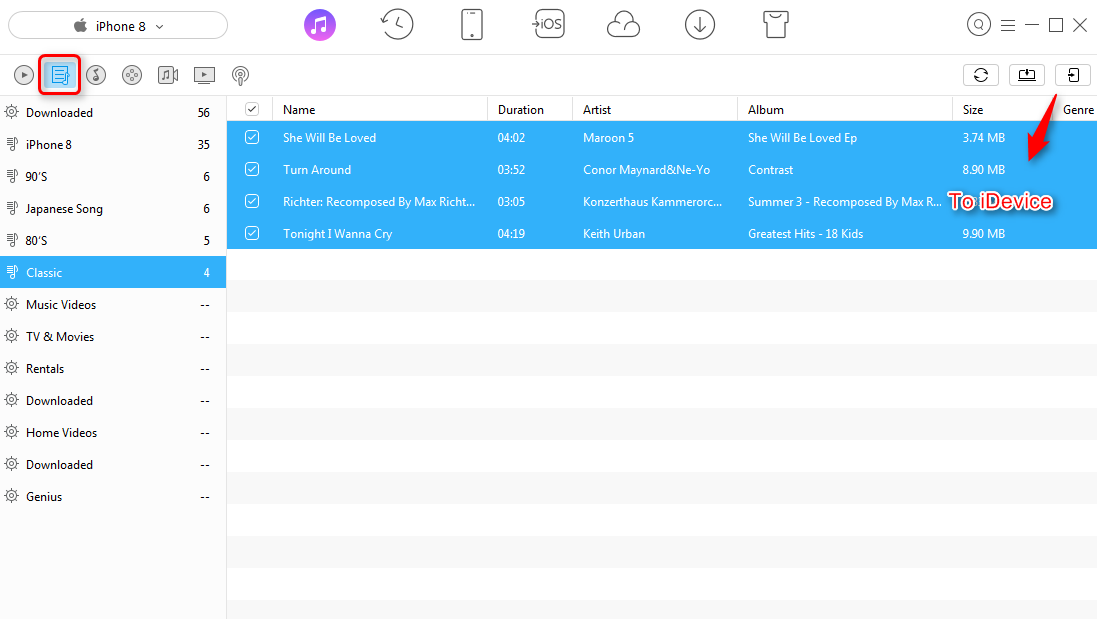
Task: Click the album She Will Be Loved Ep
Action: [802, 138]
